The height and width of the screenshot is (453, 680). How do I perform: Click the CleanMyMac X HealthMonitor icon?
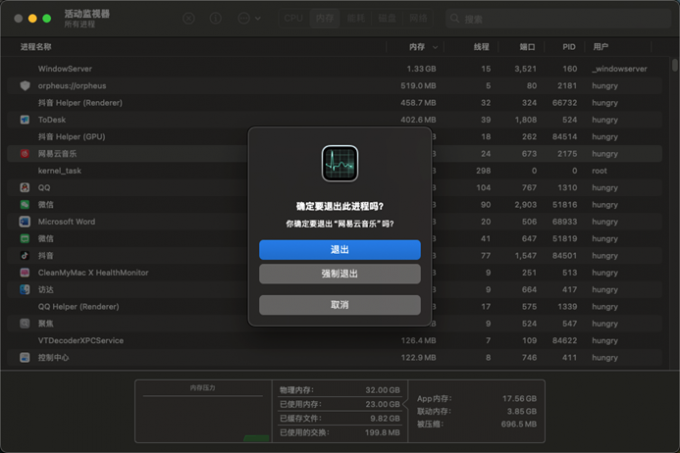[x=25, y=273]
